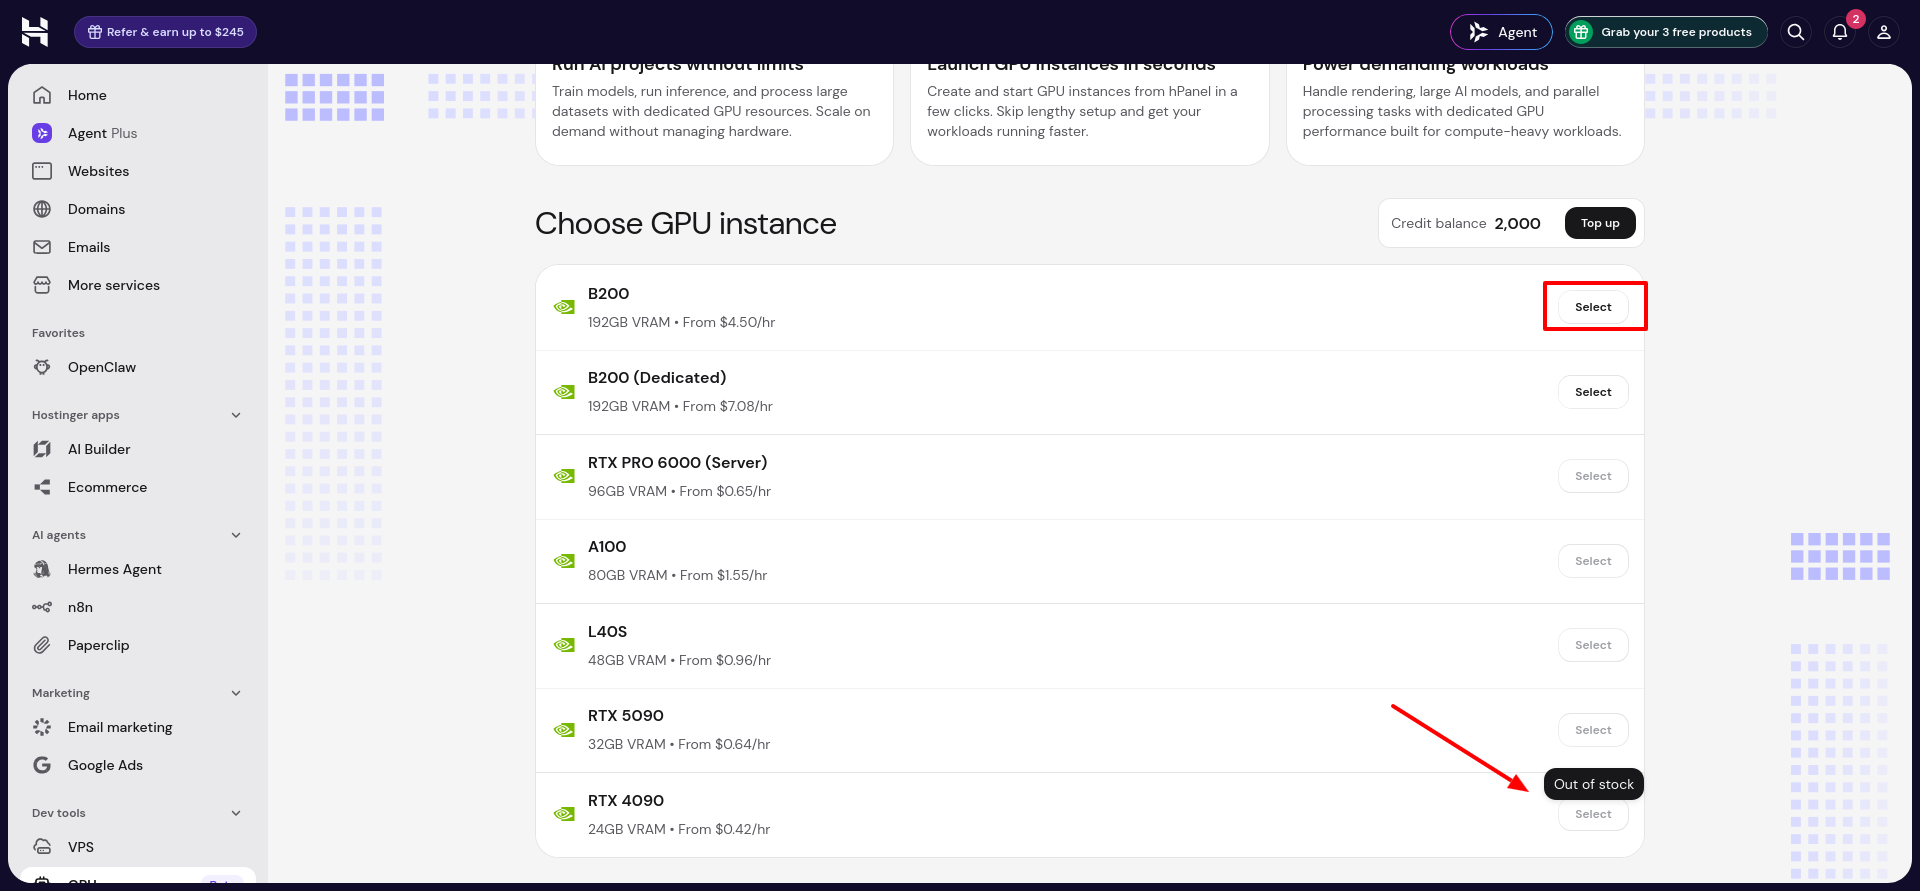The height and width of the screenshot is (891, 1920).
Task: Click the VPS sidebar icon
Action: point(42,847)
